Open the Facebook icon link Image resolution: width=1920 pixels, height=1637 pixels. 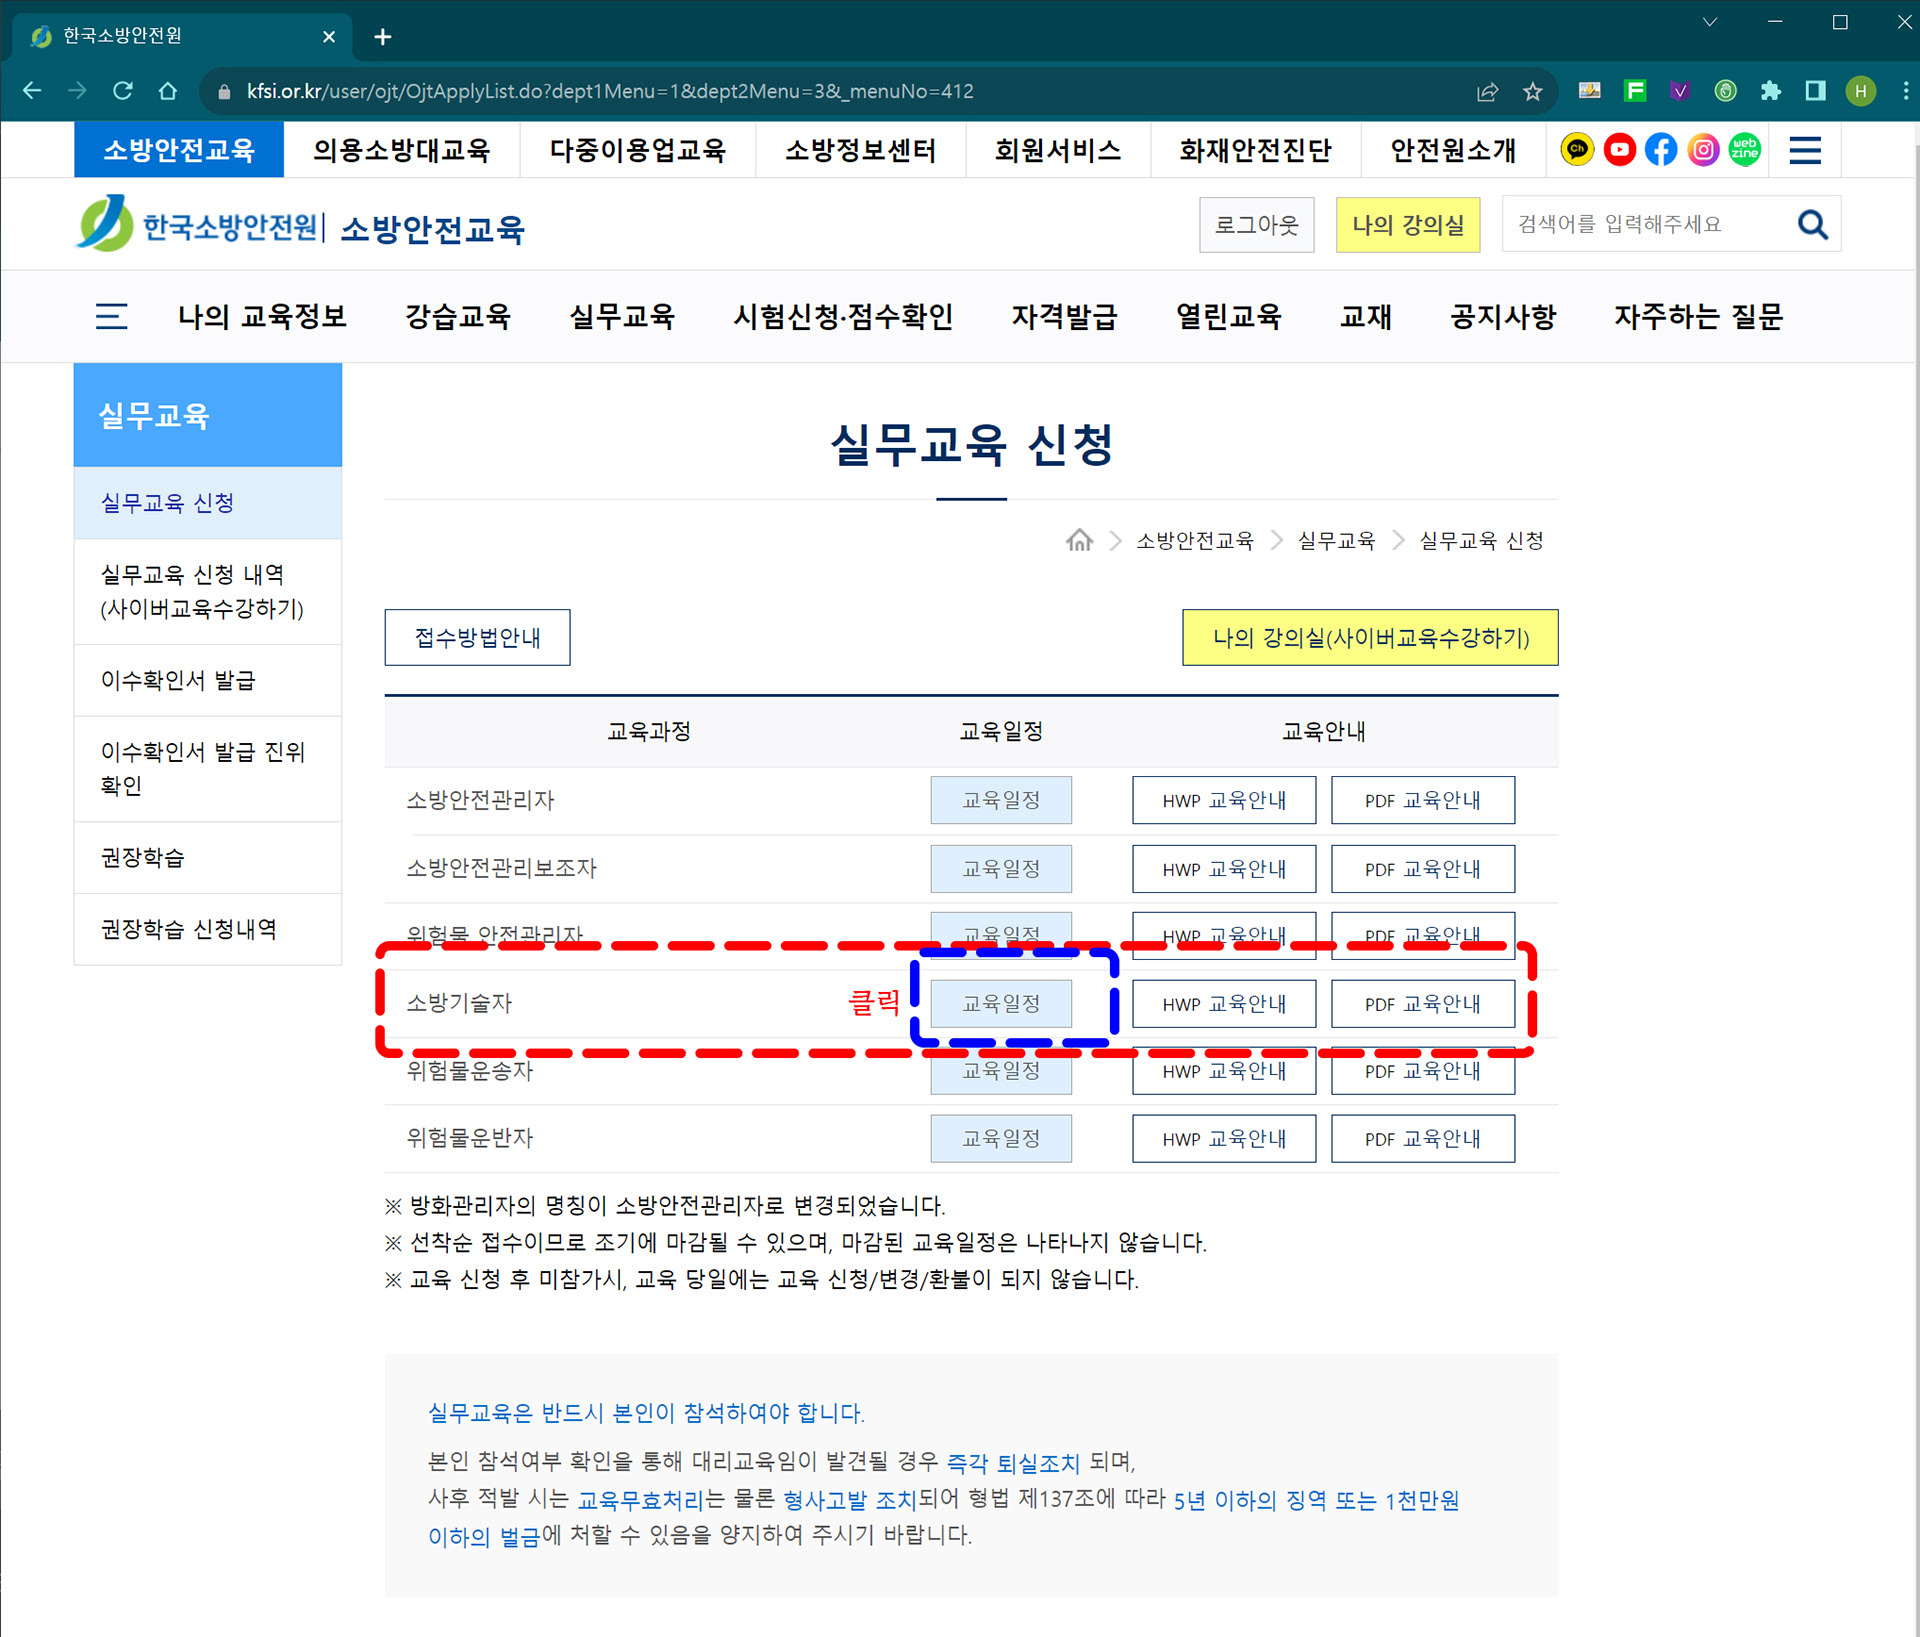point(1661,150)
